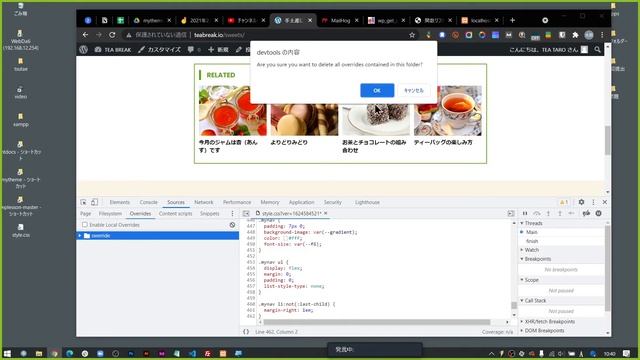
Task: Open DevTools customize menu dots
Action: [593, 202]
